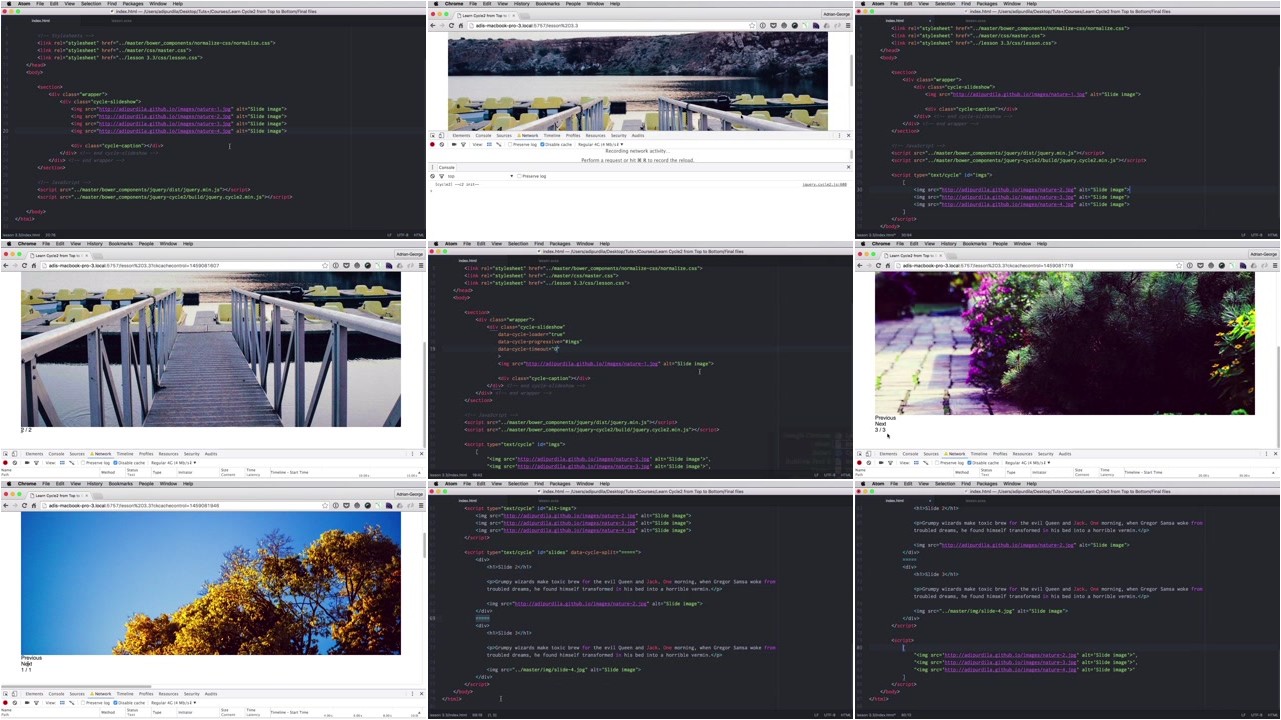
Task: Enable Preserve log in lake photo Network toolbar
Action: pyautogui.click(x=510, y=144)
